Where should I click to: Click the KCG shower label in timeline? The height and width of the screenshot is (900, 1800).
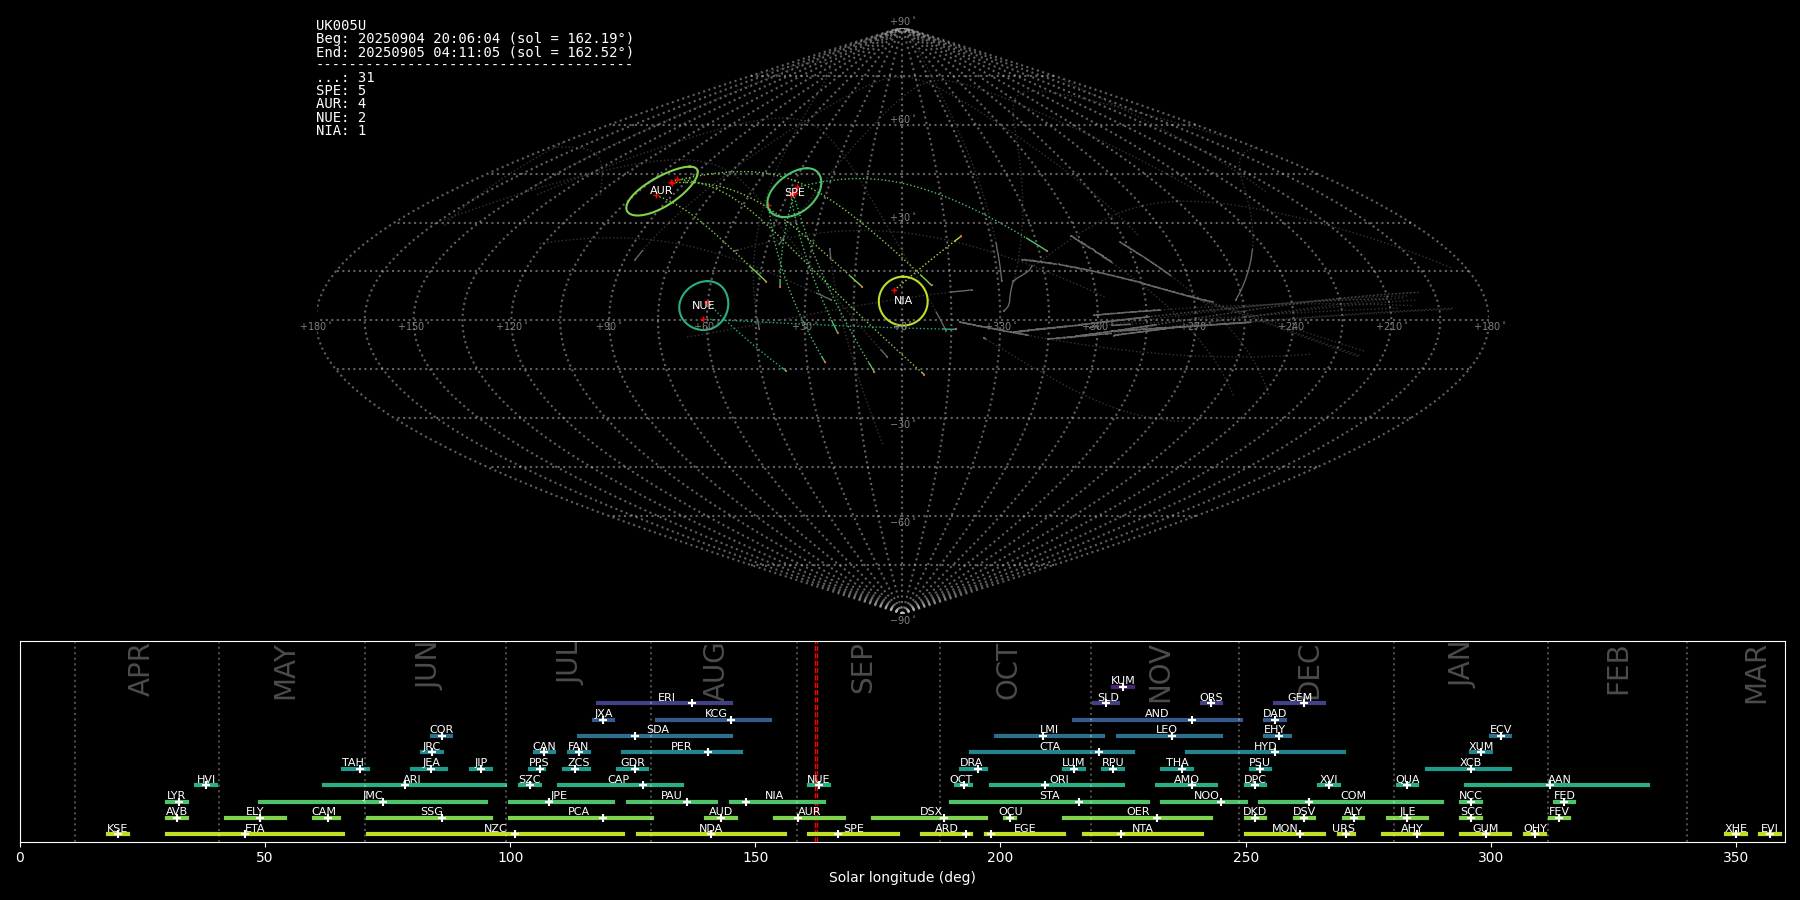[x=716, y=714]
